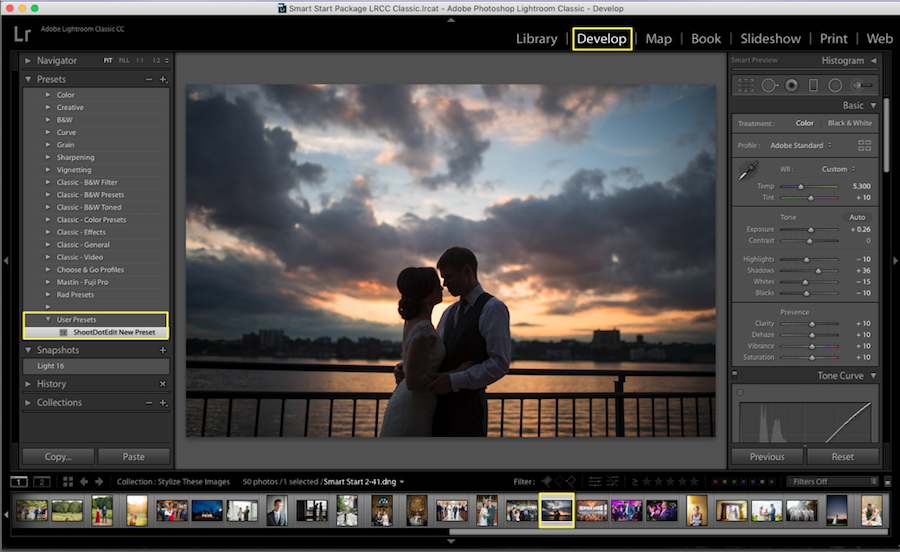Filter by red color label
The height and width of the screenshot is (552, 900).
[x=716, y=482]
